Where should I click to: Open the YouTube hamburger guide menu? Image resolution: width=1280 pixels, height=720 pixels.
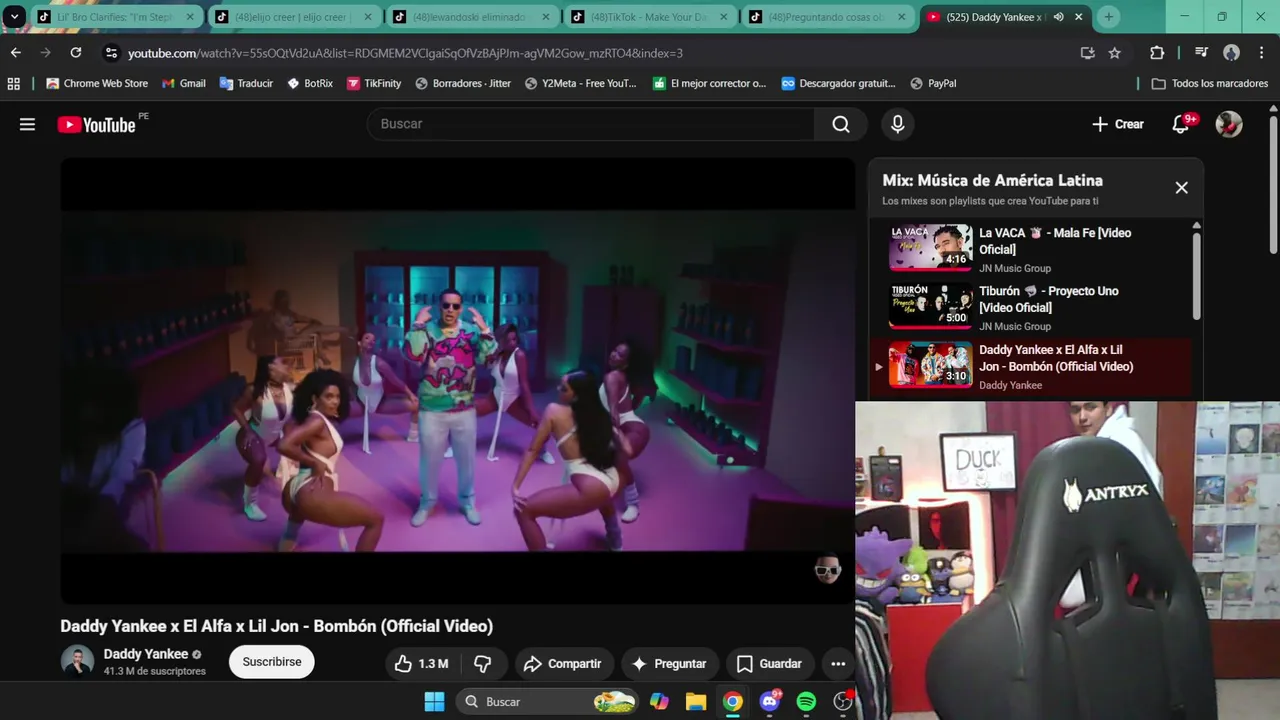tap(27, 124)
